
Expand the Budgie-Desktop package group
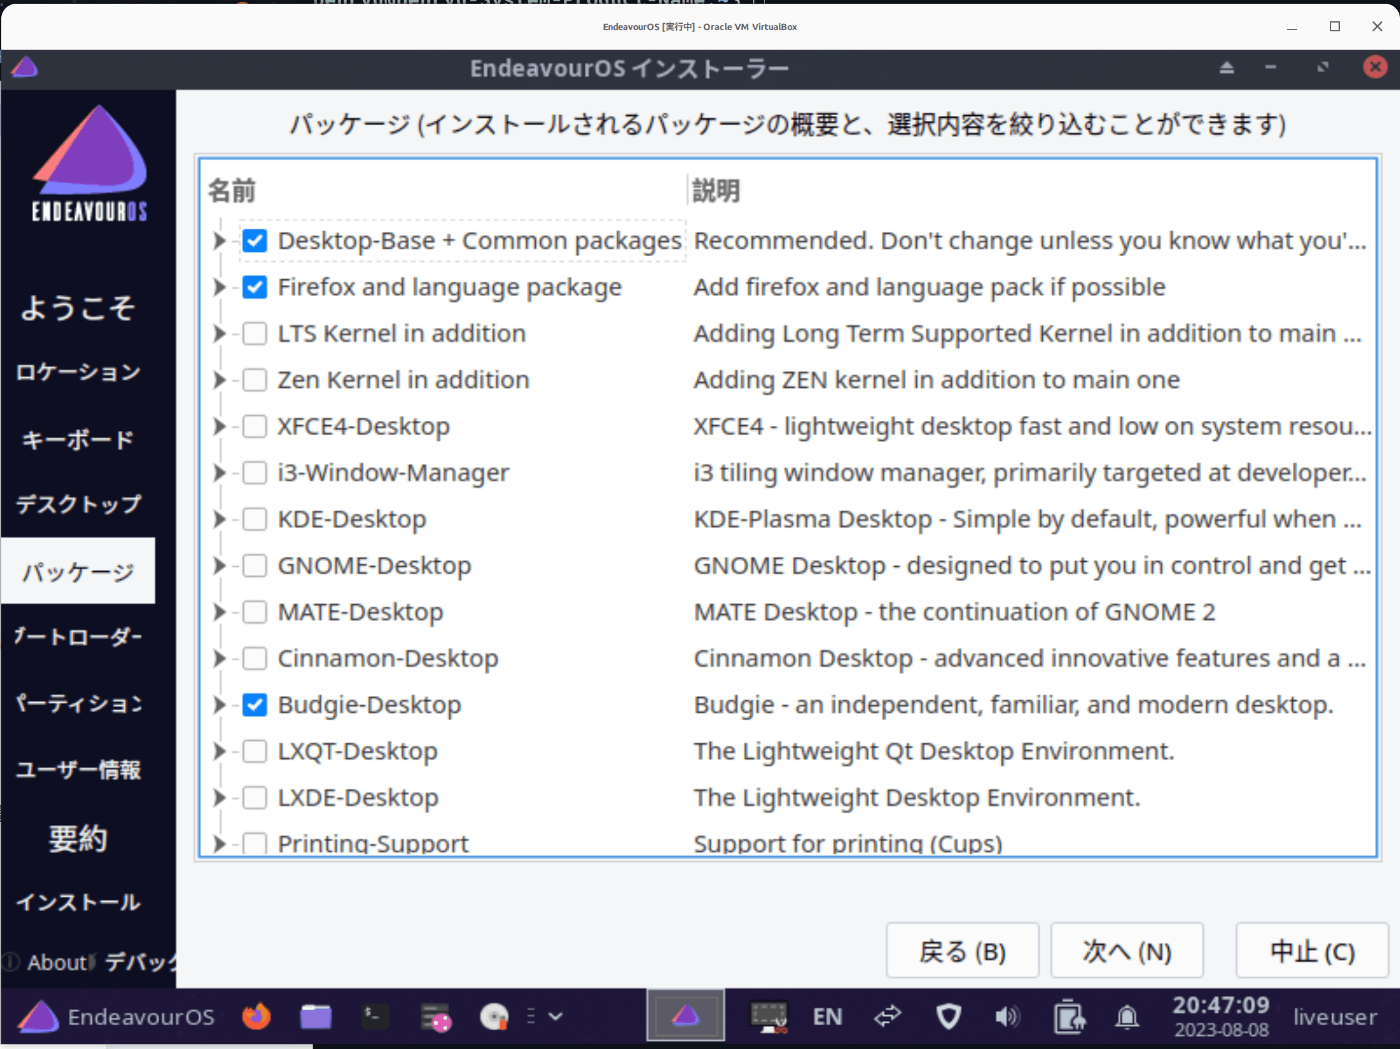click(x=219, y=705)
